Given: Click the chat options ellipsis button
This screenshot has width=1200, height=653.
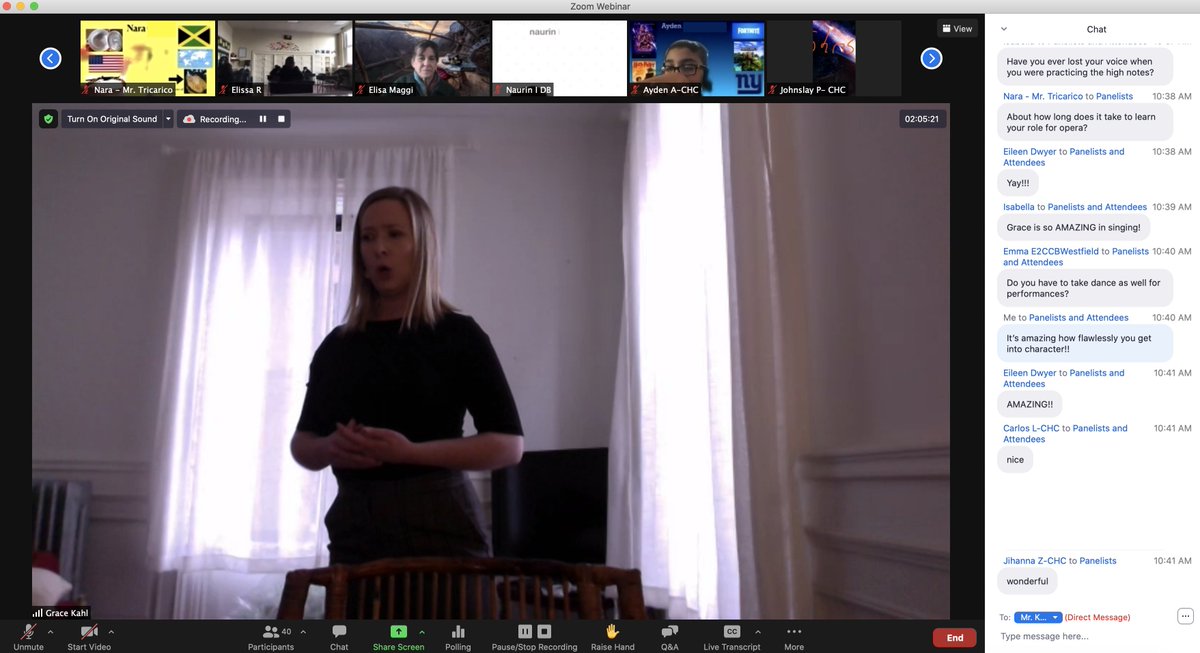Looking at the screenshot, I should tap(1185, 616).
